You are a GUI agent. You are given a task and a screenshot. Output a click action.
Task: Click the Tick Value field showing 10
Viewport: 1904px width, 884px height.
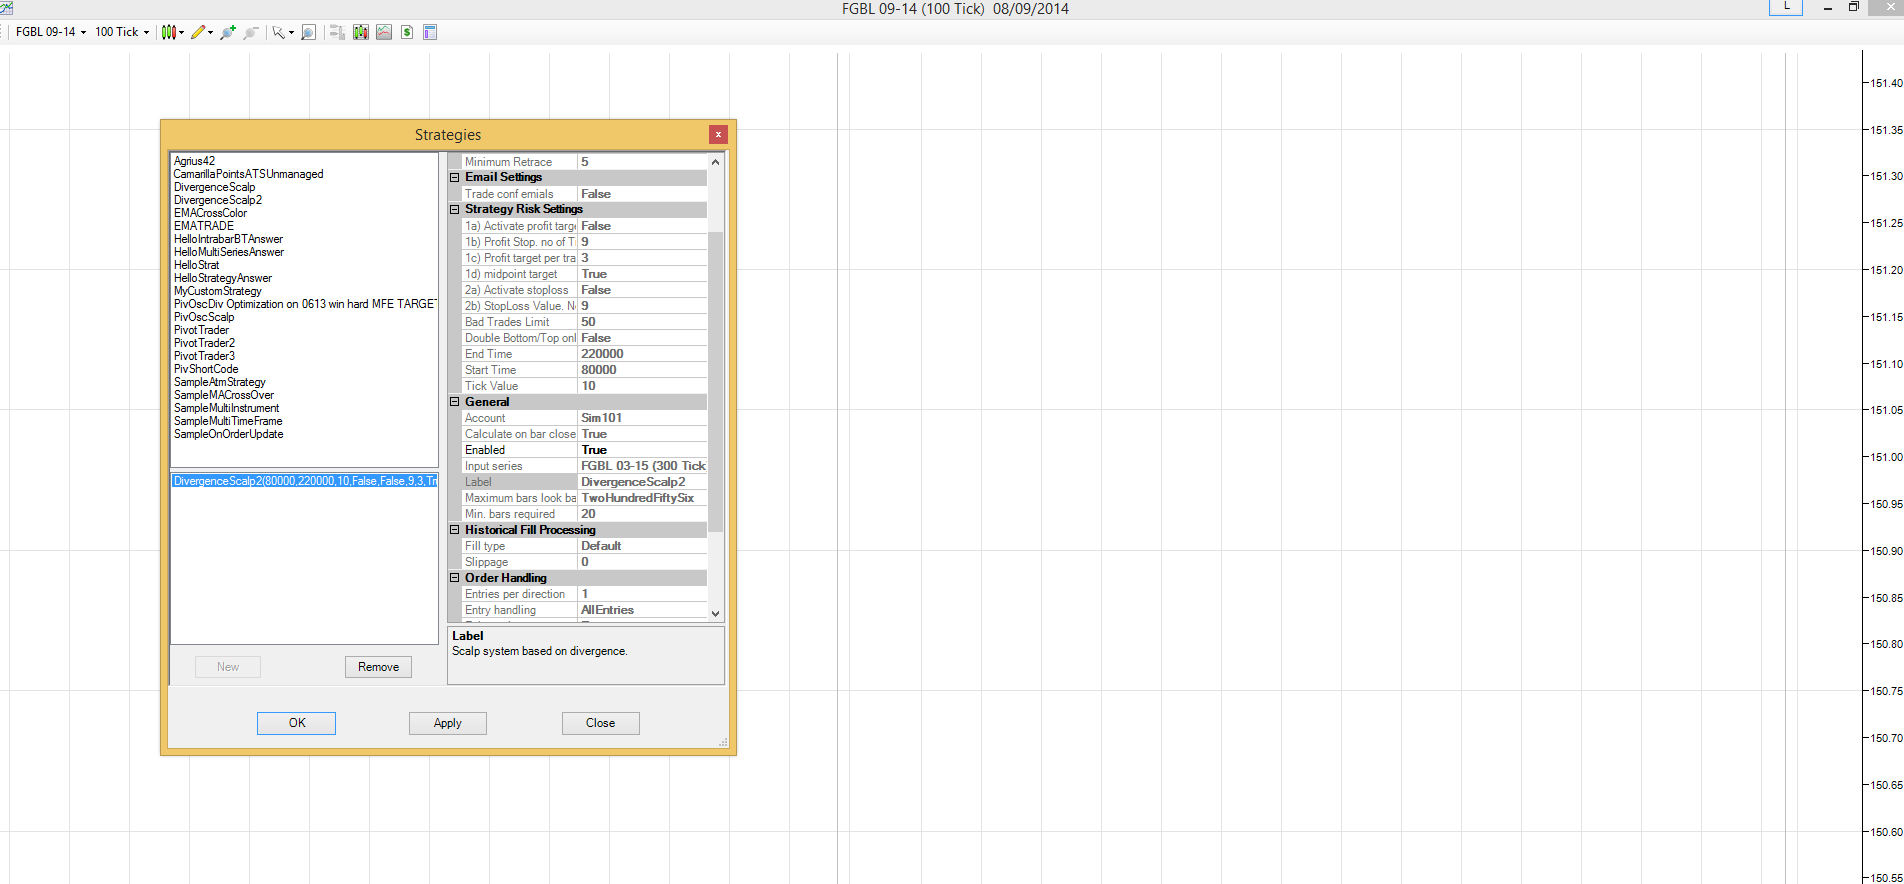642,386
